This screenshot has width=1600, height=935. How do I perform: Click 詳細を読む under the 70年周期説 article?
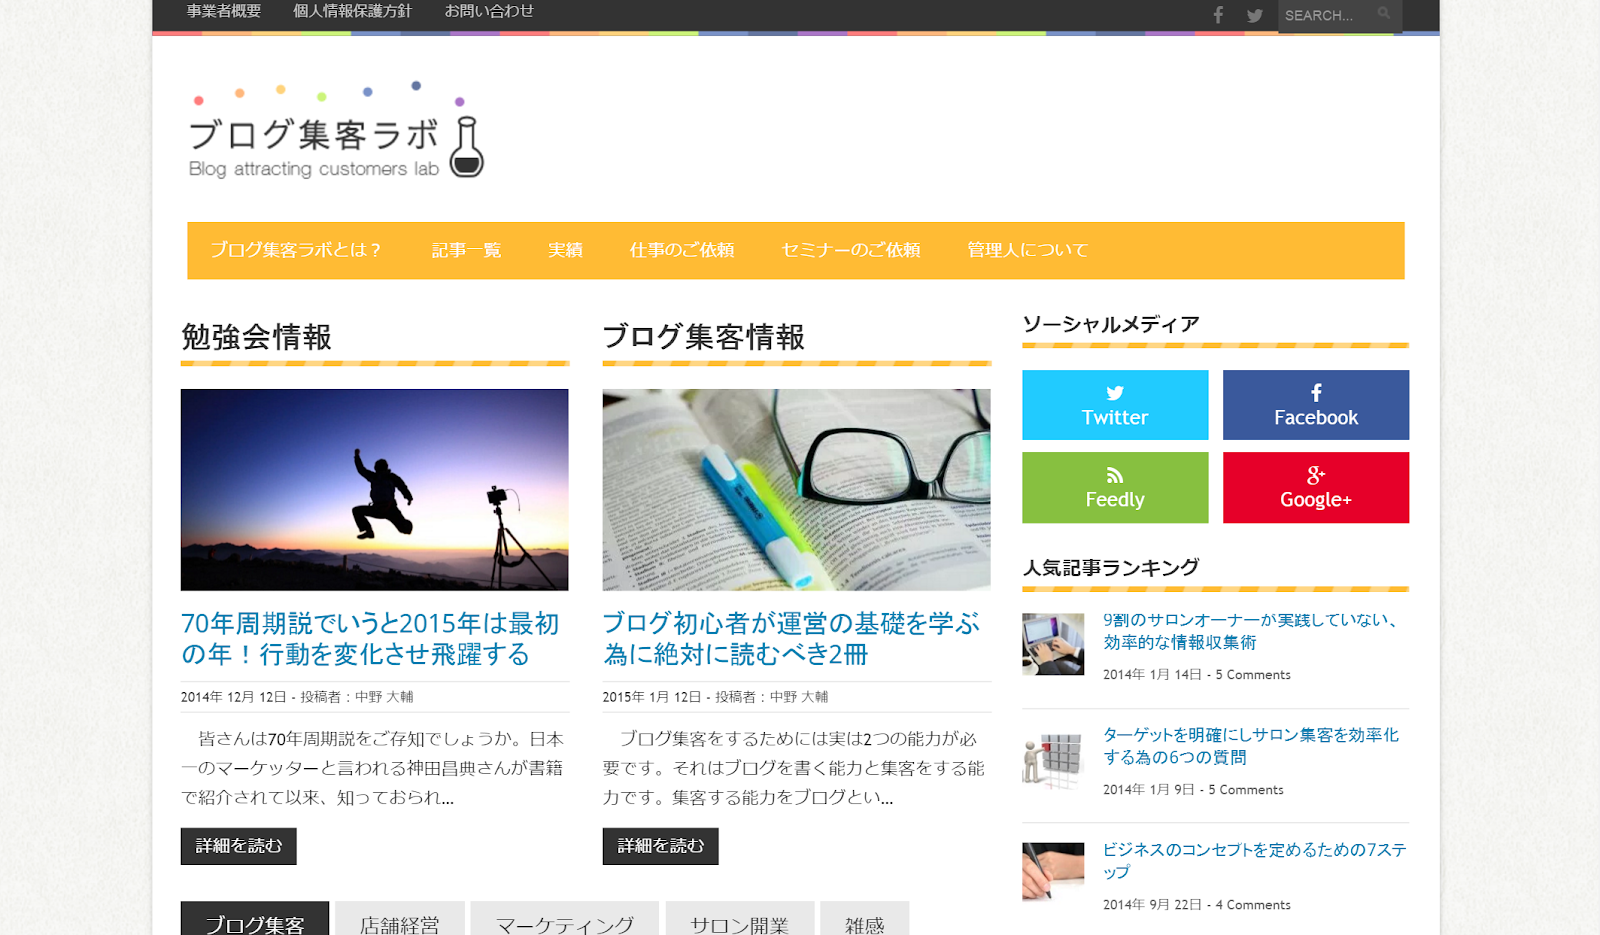pyautogui.click(x=239, y=846)
